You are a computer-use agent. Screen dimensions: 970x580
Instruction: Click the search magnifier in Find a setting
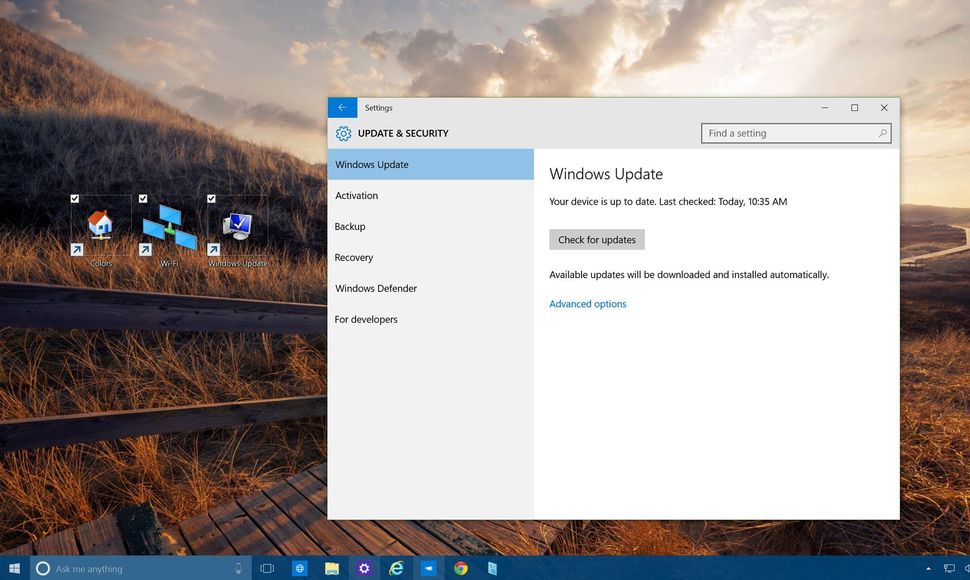[881, 133]
